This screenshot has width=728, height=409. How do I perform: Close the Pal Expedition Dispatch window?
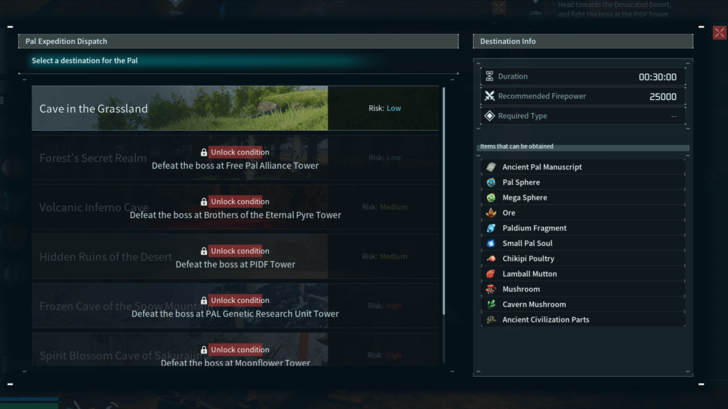click(x=719, y=32)
